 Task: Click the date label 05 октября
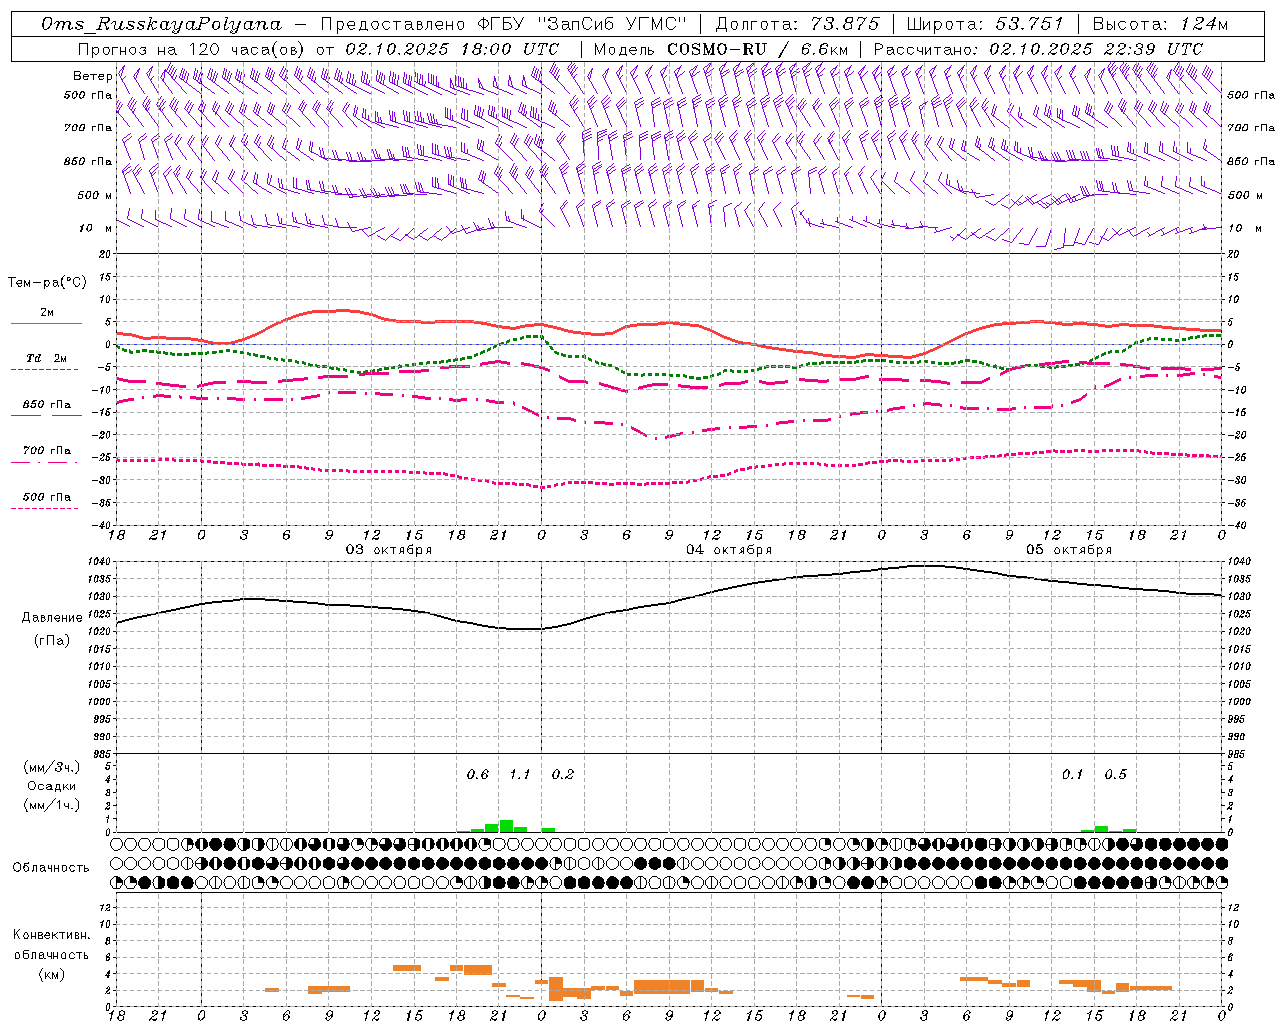point(1069,550)
